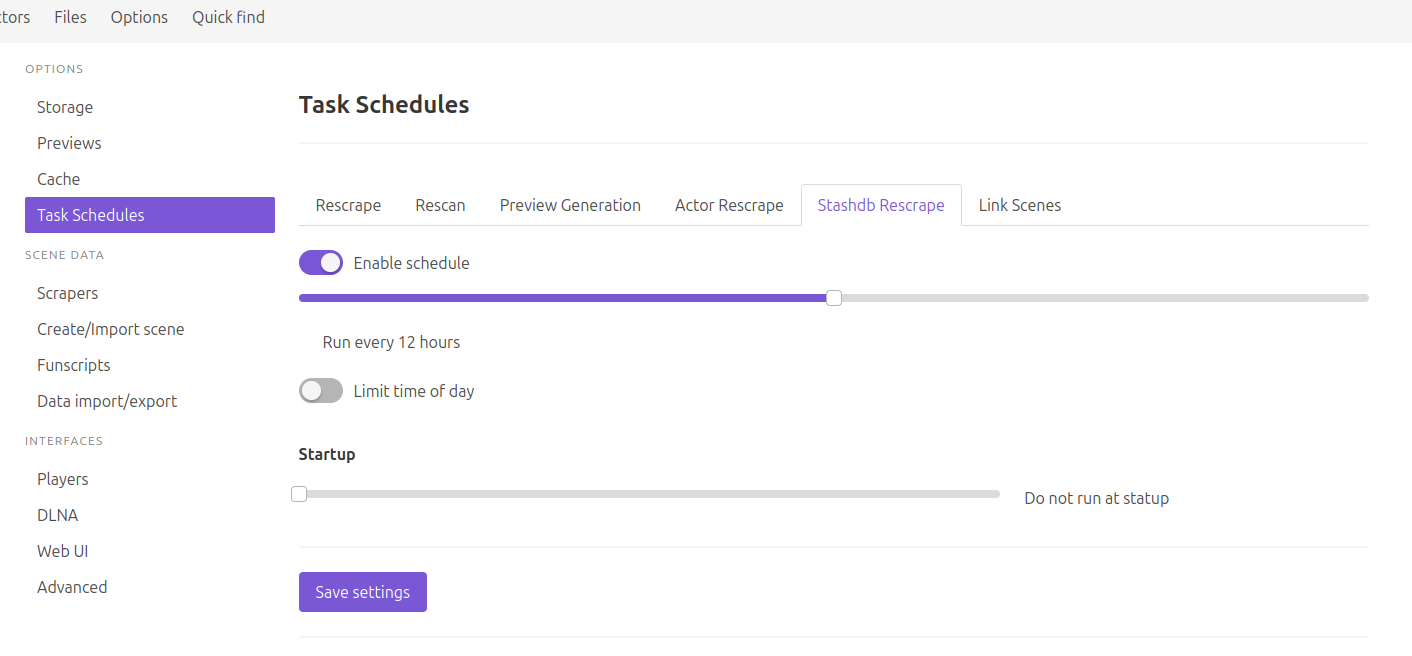Click the Run every 12 hours slider handle
Screen dimensions: 1412x656
click(x=834, y=298)
